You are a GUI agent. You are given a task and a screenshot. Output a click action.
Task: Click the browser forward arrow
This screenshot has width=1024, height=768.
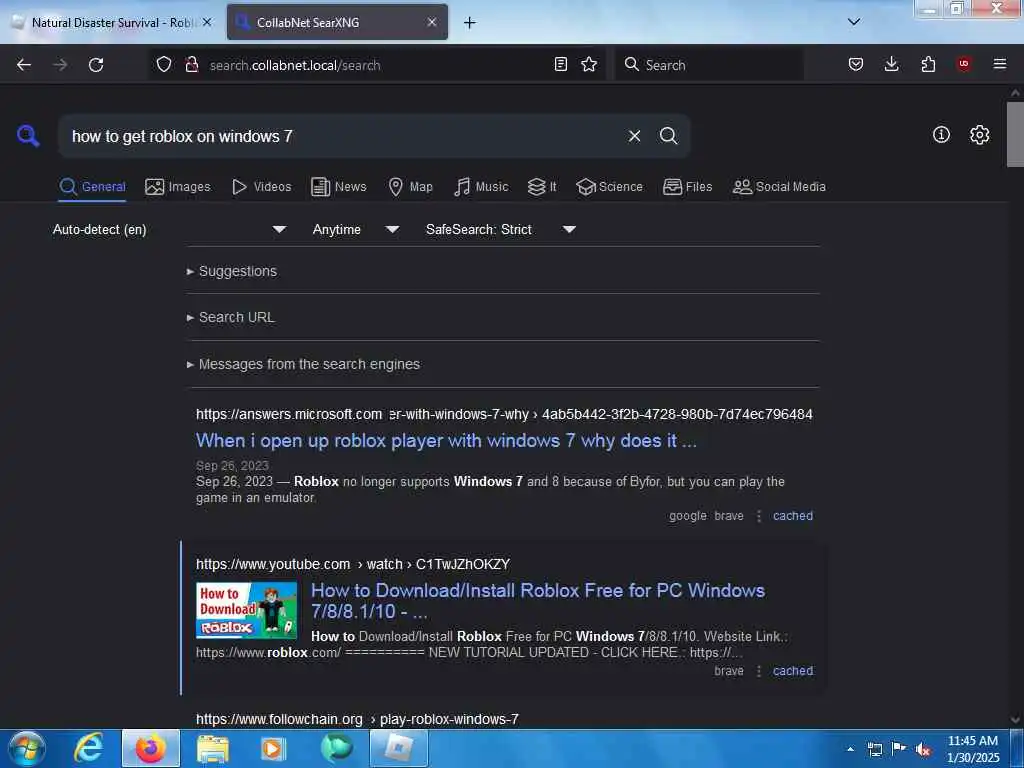[x=60, y=65]
